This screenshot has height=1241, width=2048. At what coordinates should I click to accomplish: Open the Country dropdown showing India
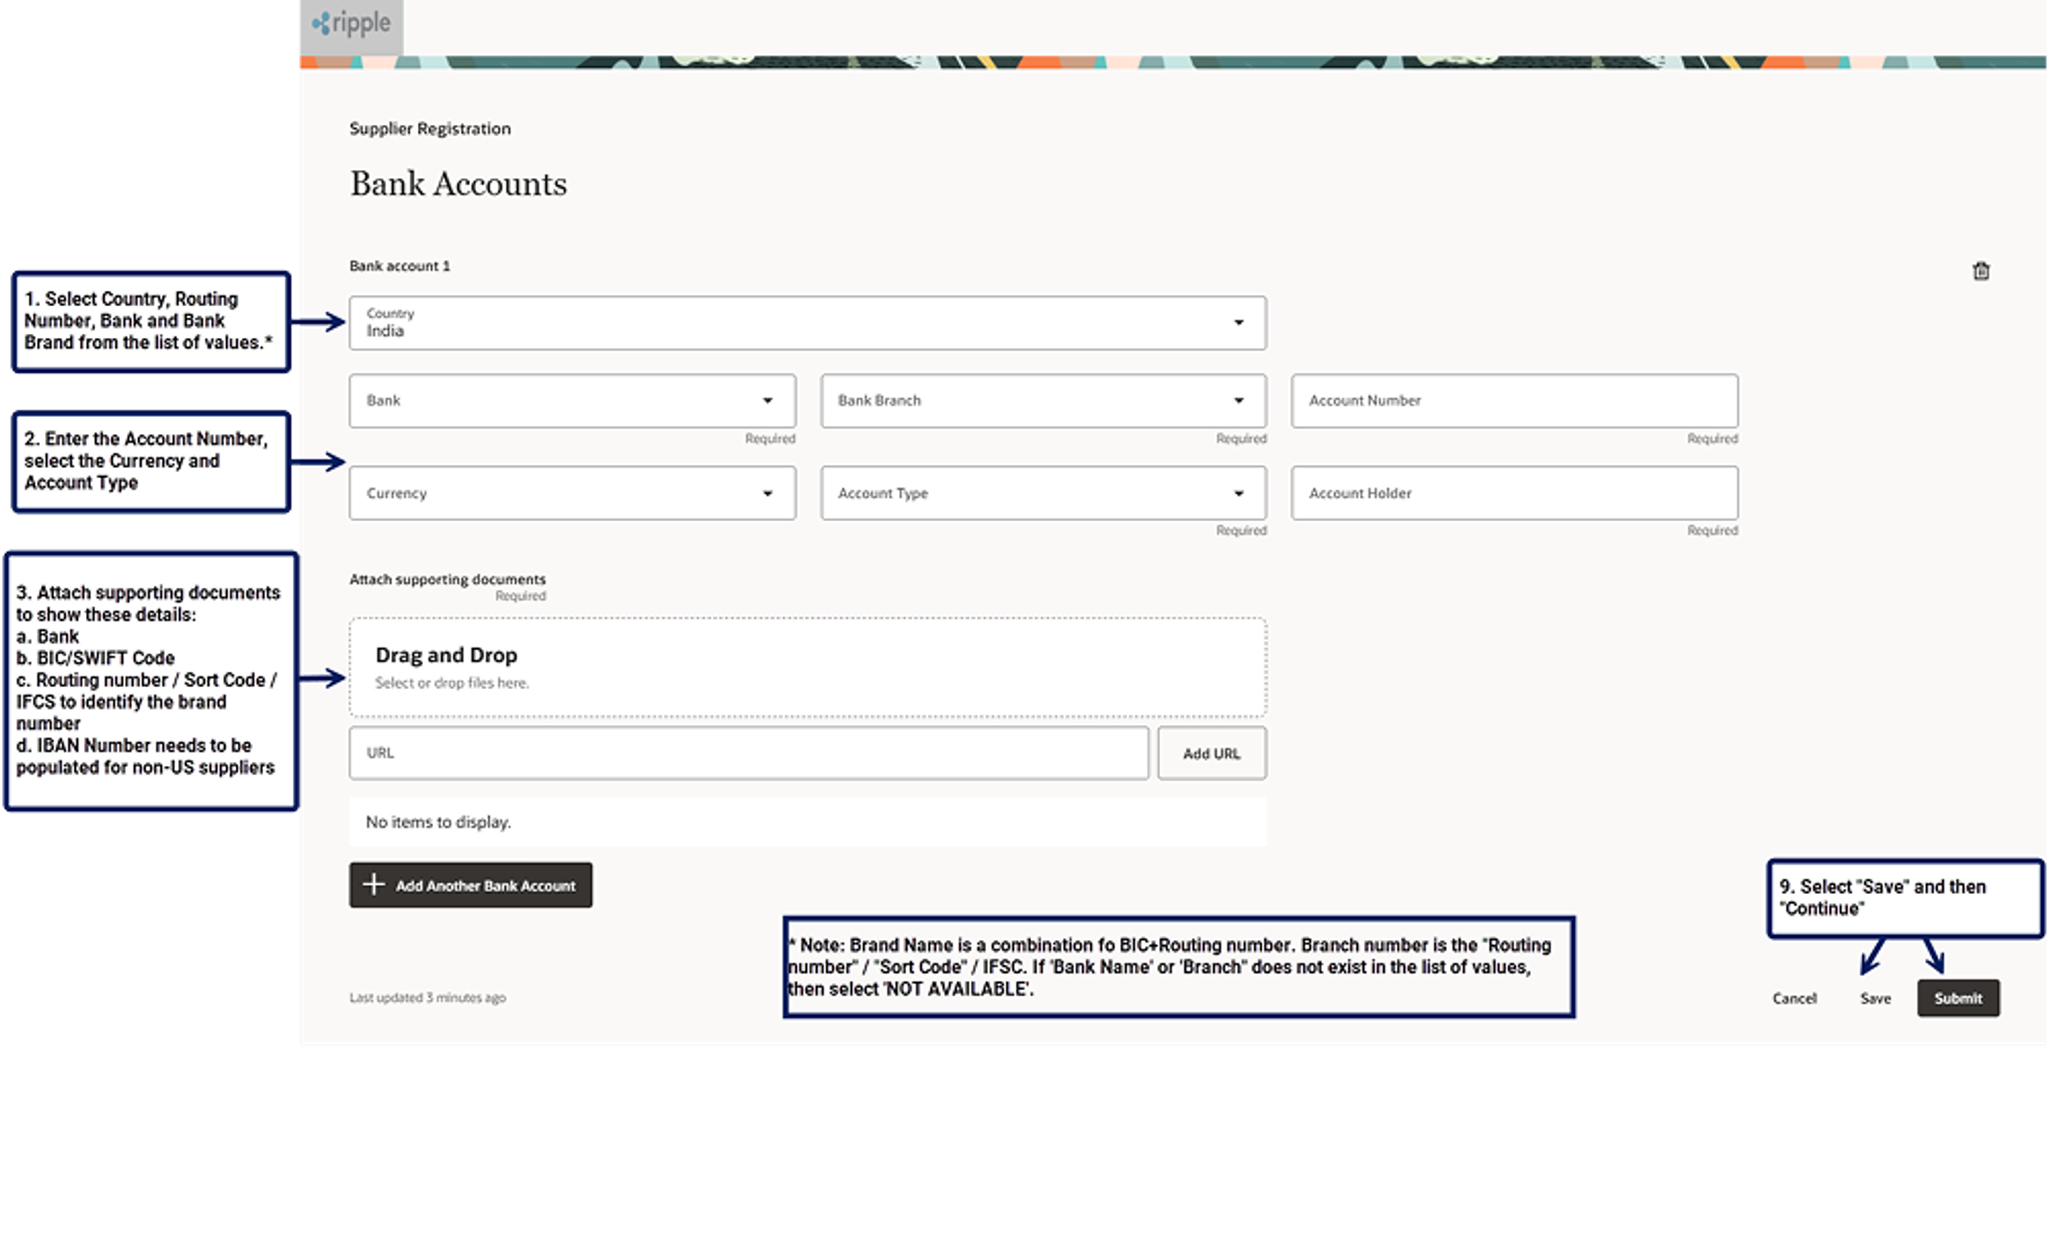[x=807, y=323]
